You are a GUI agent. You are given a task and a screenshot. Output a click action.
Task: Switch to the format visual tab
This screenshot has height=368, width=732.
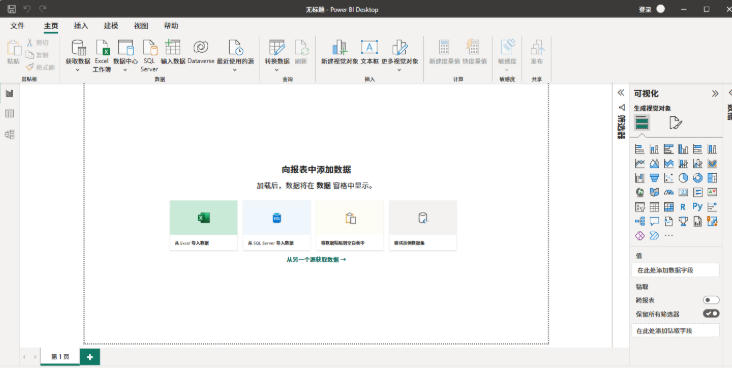[676, 123]
